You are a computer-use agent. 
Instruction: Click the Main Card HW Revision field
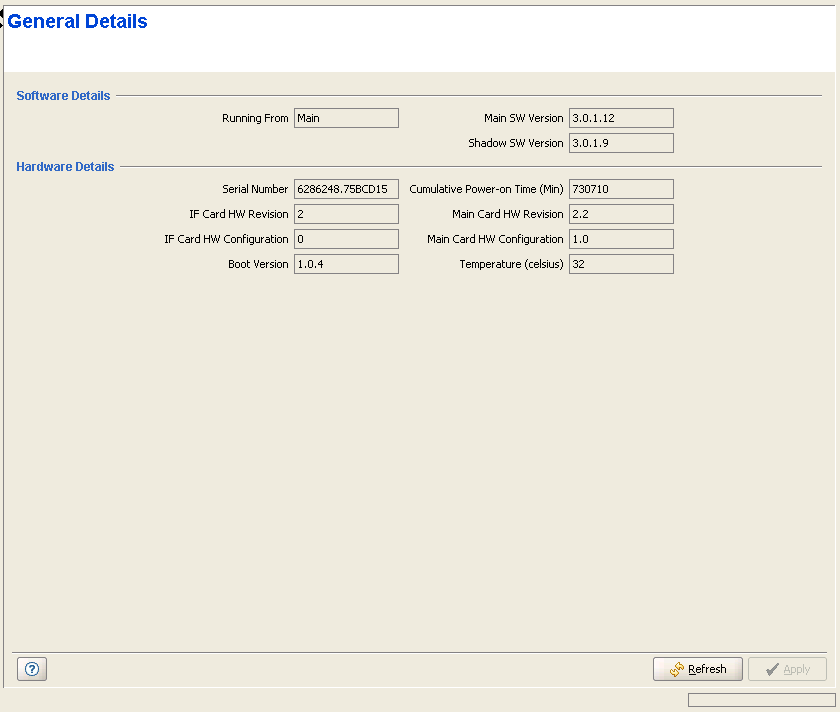click(x=621, y=214)
